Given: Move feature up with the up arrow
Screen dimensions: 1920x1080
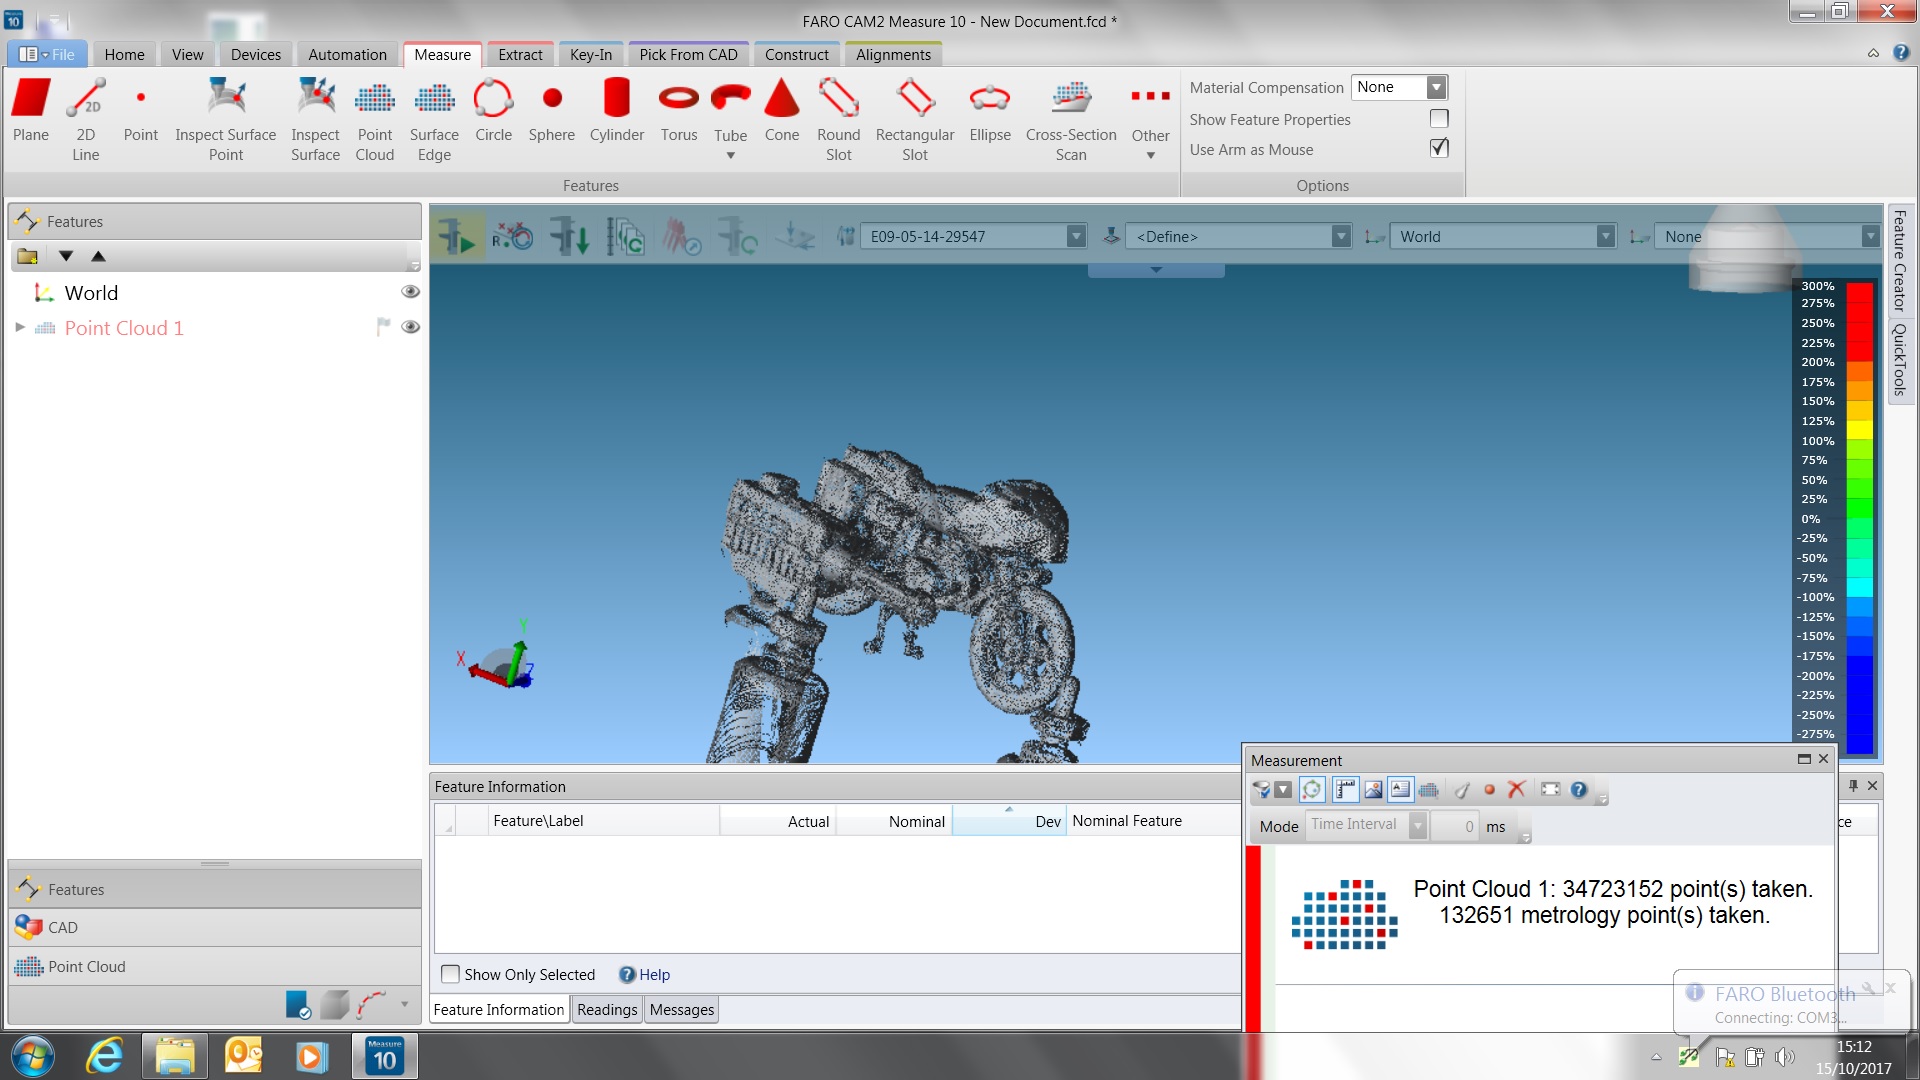Looking at the screenshot, I should 98,256.
